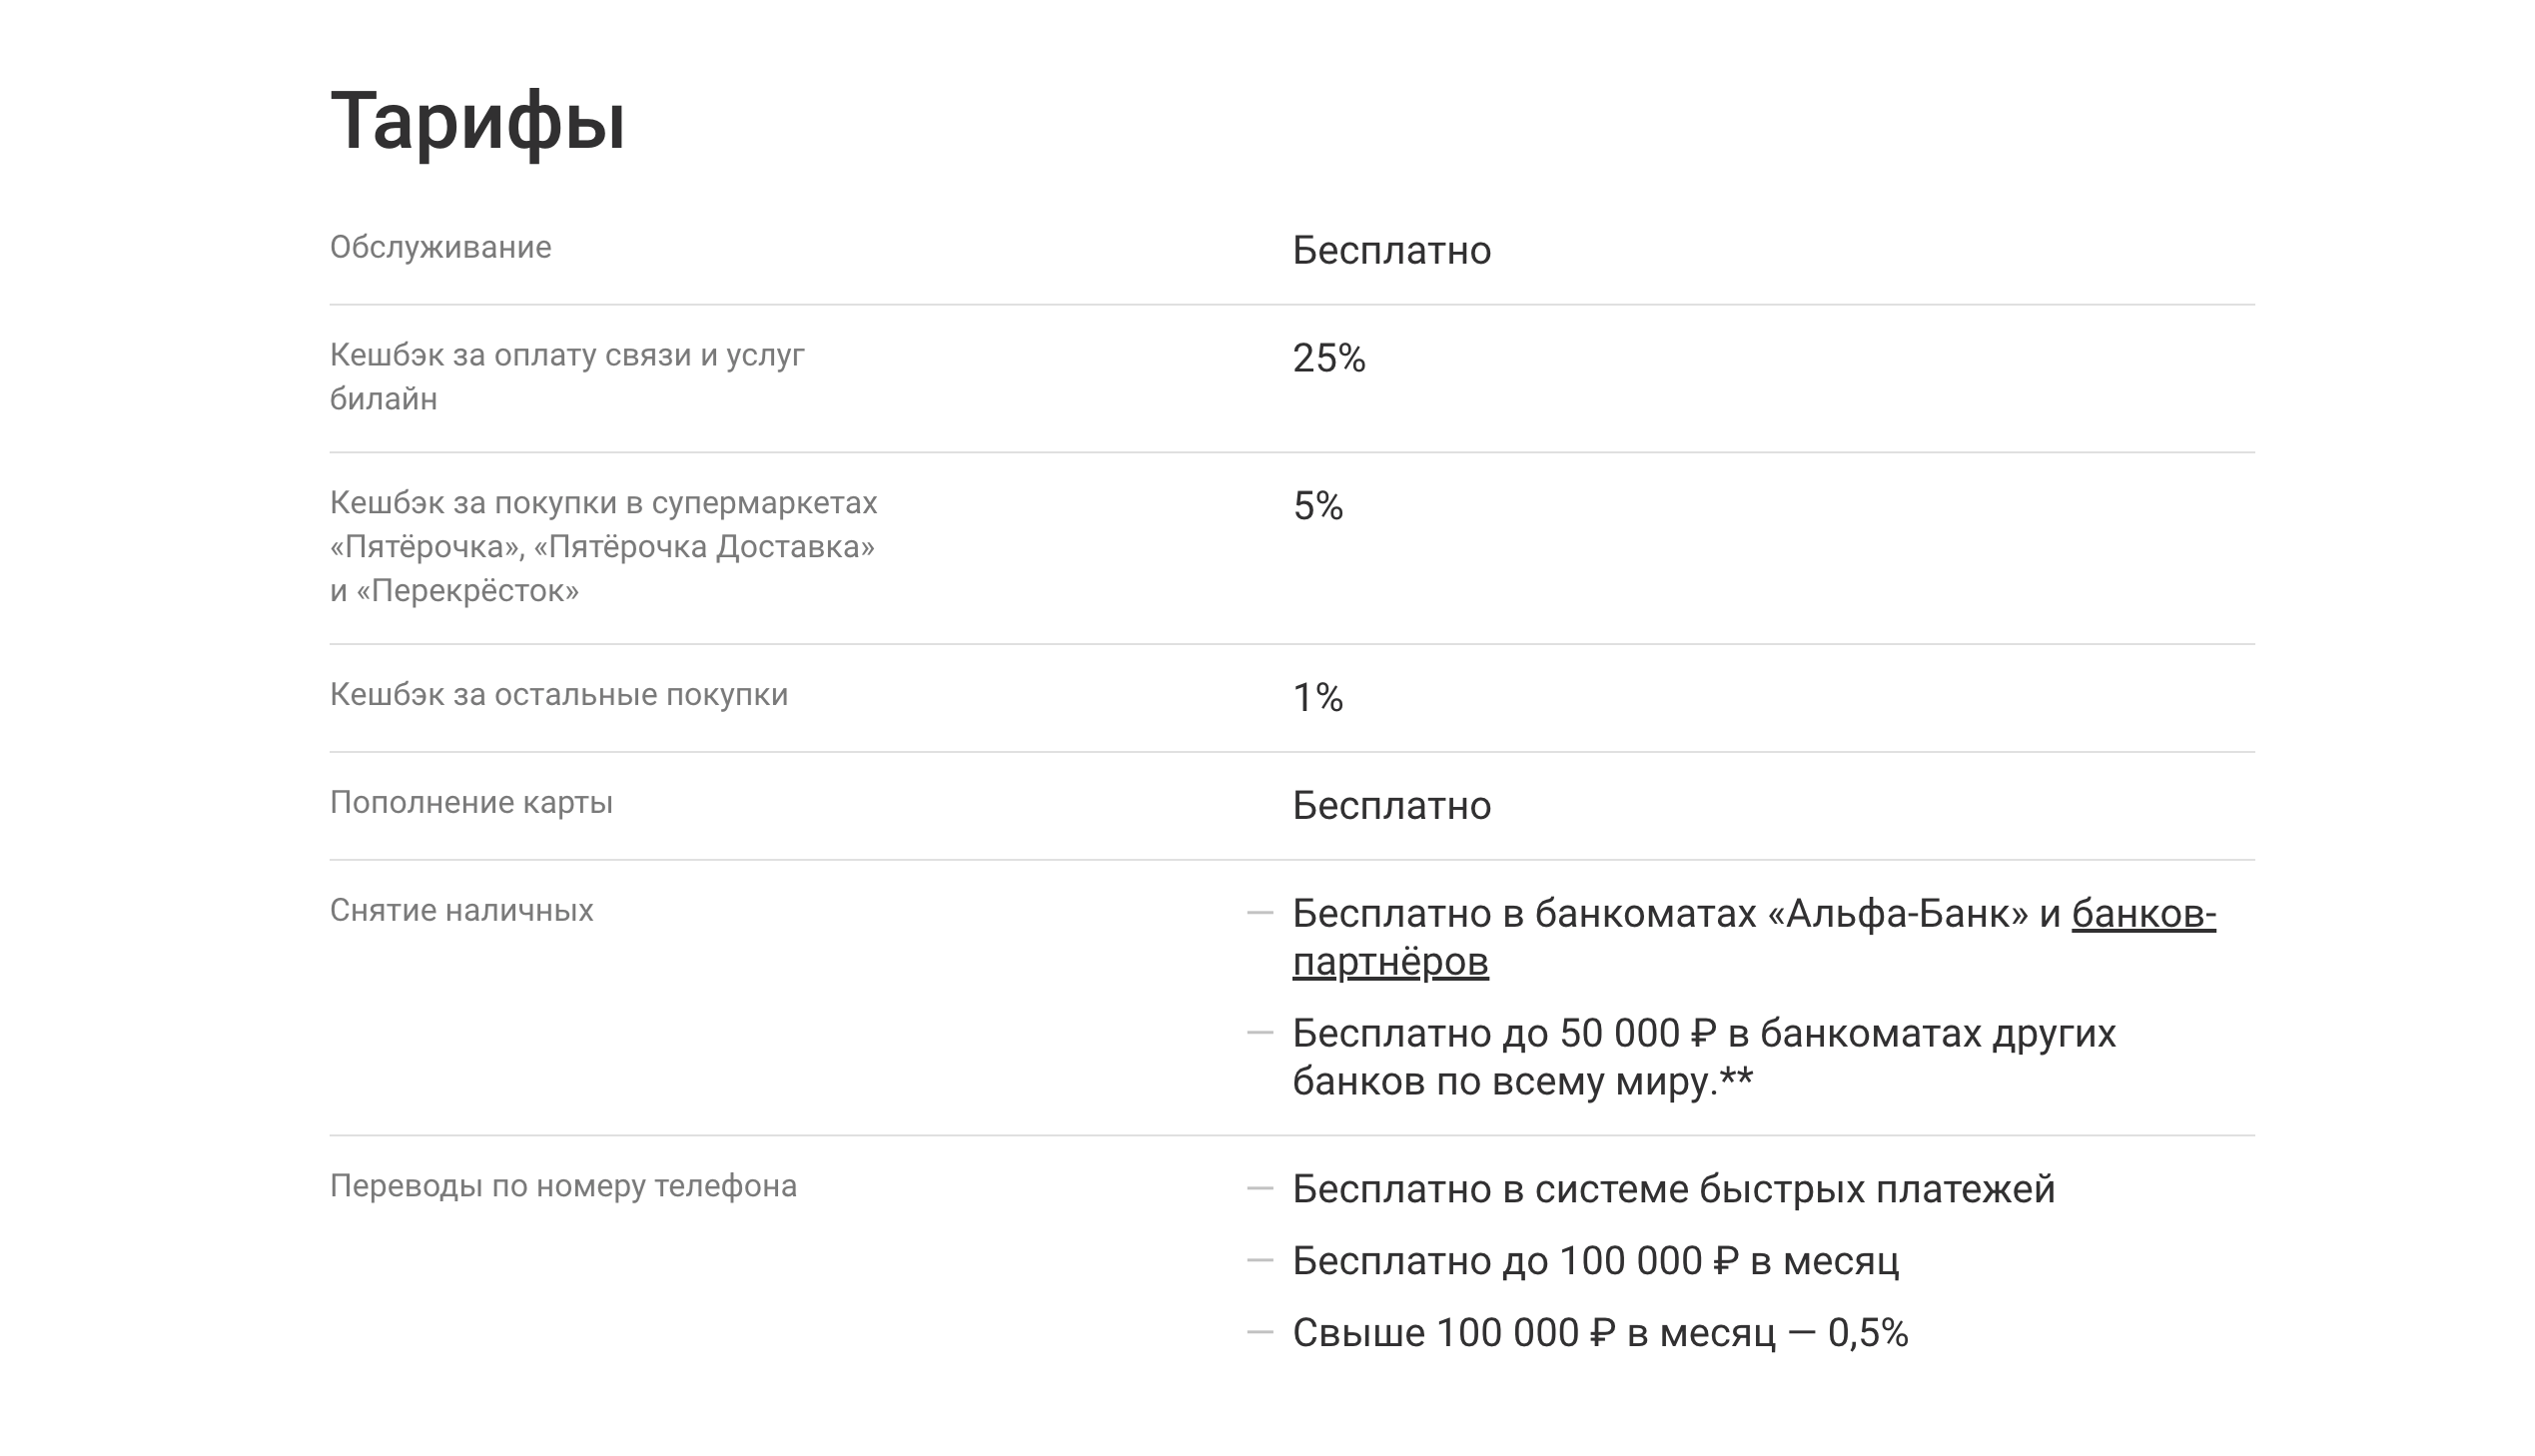Click the Тарифы heading

tap(477, 121)
